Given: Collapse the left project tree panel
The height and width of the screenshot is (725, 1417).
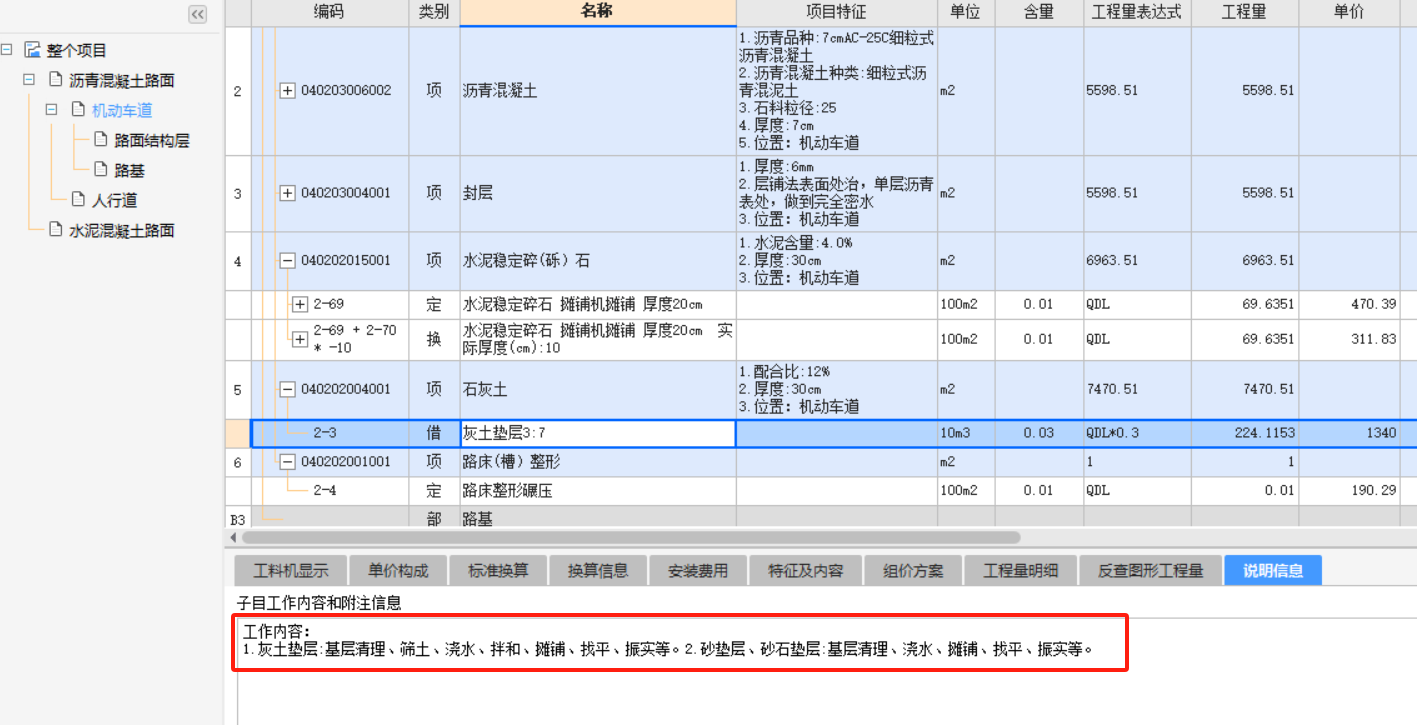Looking at the screenshot, I should pos(197,14).
